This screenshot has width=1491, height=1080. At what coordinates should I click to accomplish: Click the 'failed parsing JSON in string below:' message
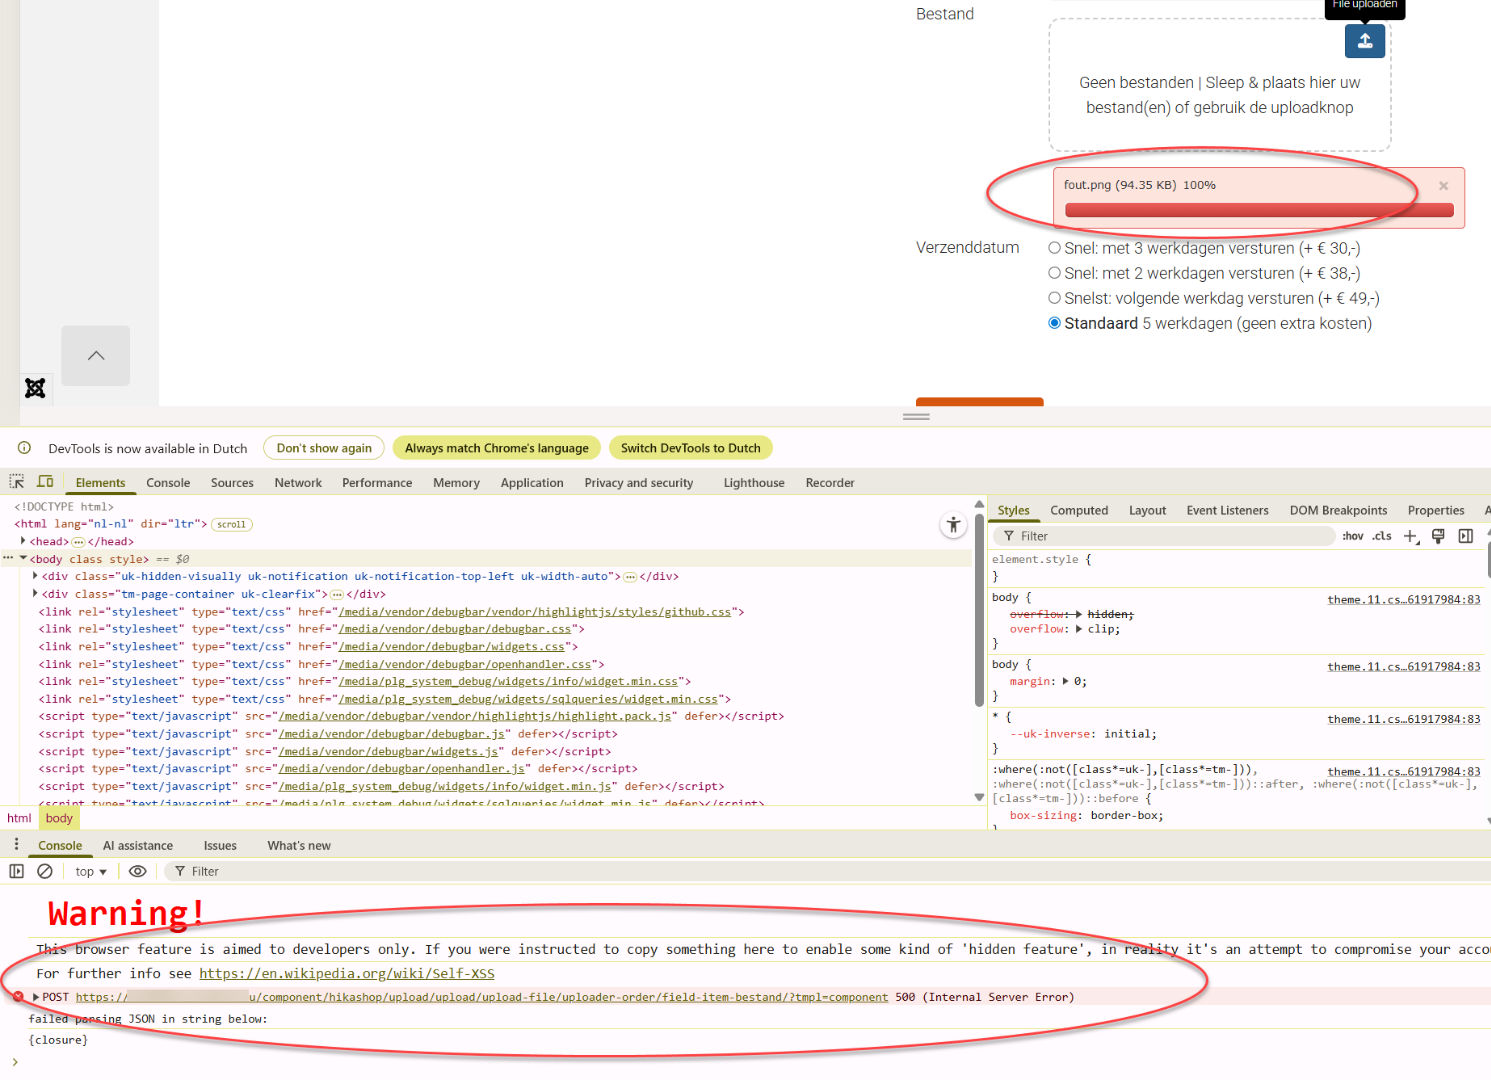coord(148,1019)
